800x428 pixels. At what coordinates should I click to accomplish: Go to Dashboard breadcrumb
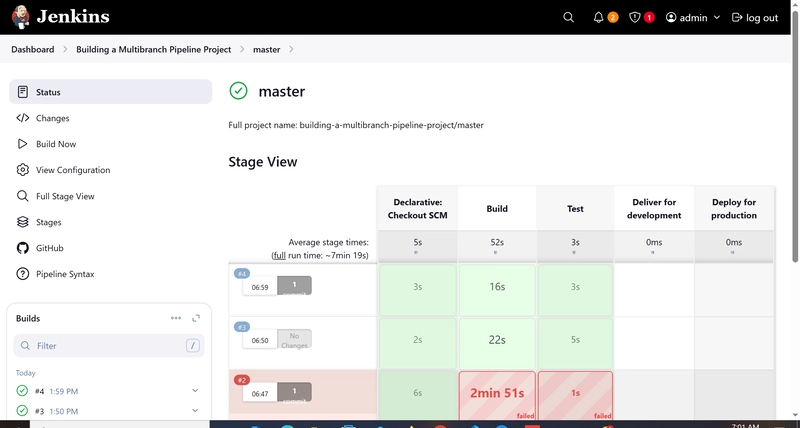pyautogui.click(x=33, y=49)
